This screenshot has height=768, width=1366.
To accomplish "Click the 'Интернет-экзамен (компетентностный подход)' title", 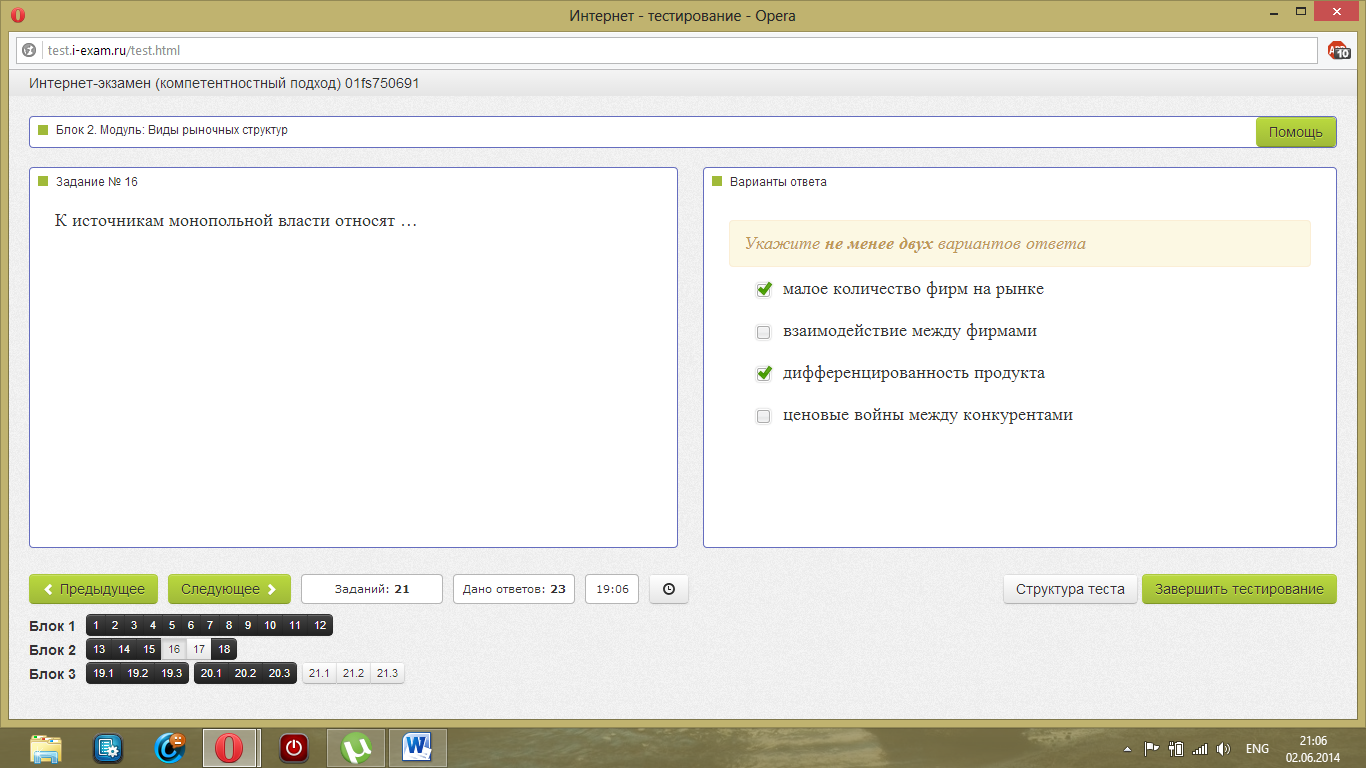I will pyautogui.click(x=224, y=83).
